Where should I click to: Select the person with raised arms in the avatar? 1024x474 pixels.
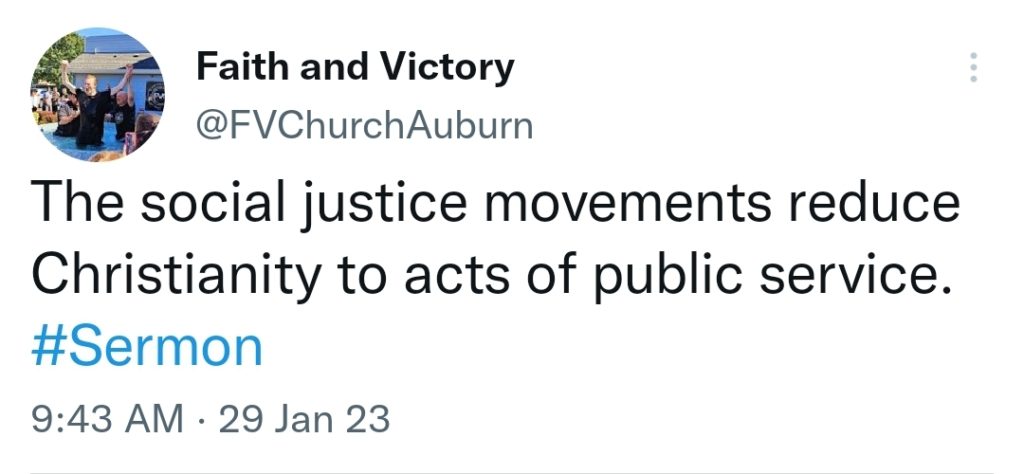coord(93,103)
